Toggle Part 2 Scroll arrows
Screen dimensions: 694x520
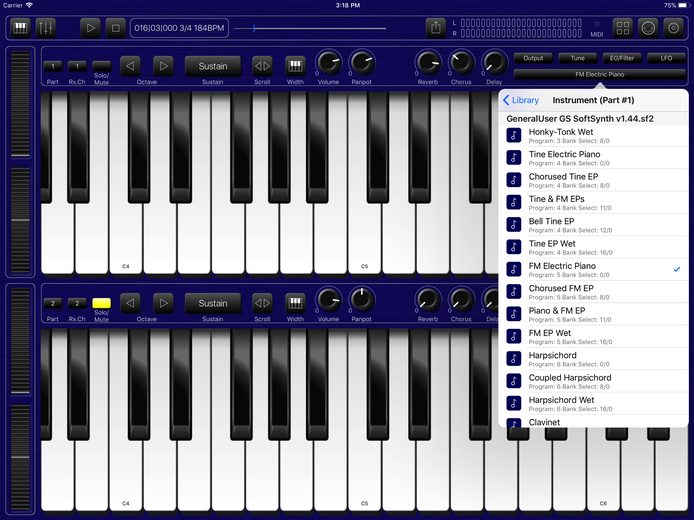click(x=262, y=303)
